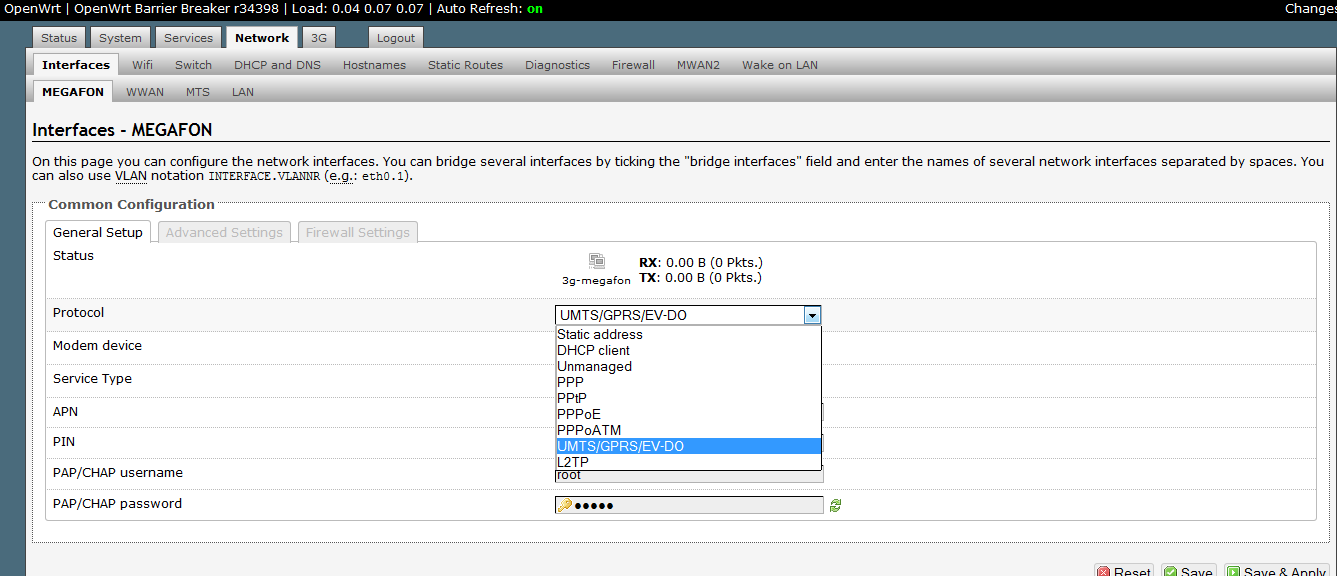
Task: Click the Save button
Action: click(1188, 572)
